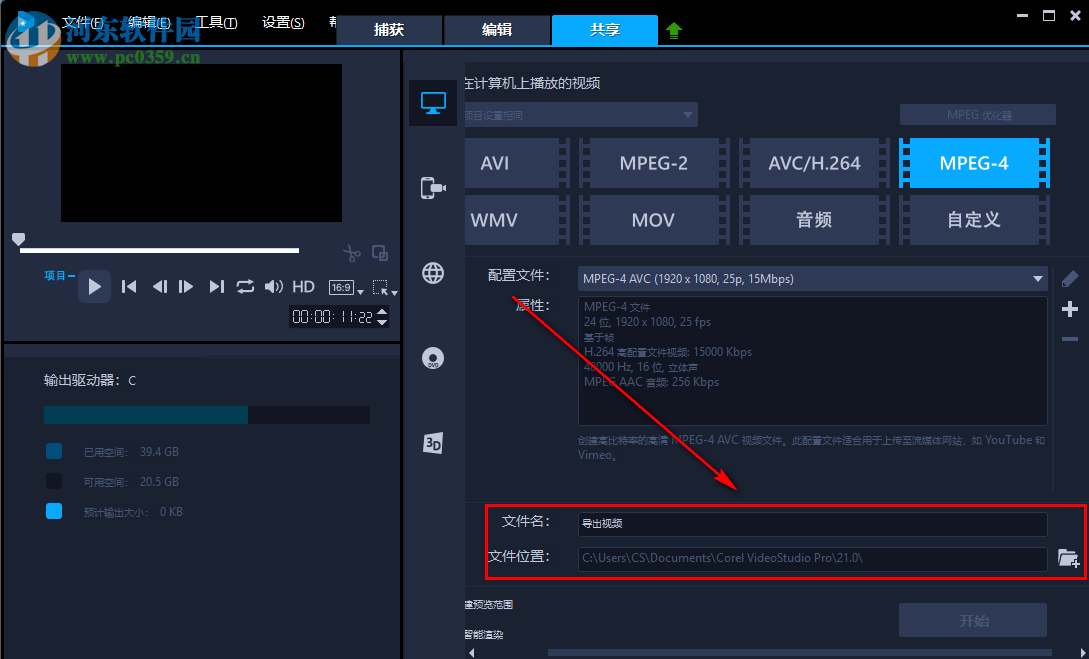1089x659 pixels.
Task: Click the output drive space bar
Action: (207, 415)
